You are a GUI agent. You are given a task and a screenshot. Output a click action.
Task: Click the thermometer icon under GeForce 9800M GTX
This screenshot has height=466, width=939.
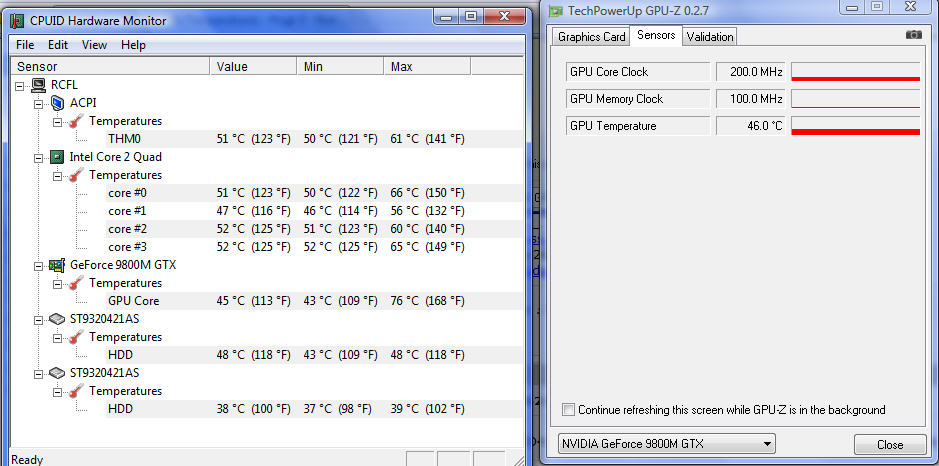(x=77, y=283)
